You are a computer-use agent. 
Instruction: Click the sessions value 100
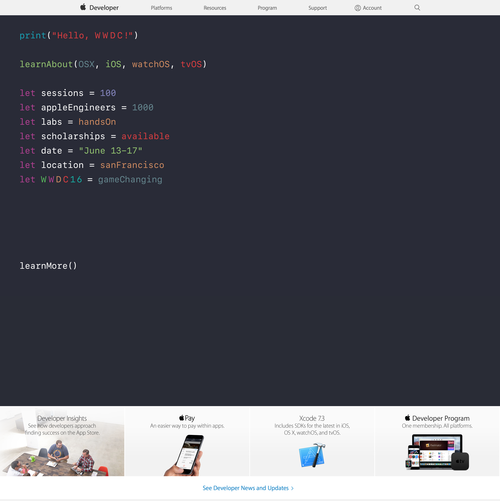click(x=108, y=93)
